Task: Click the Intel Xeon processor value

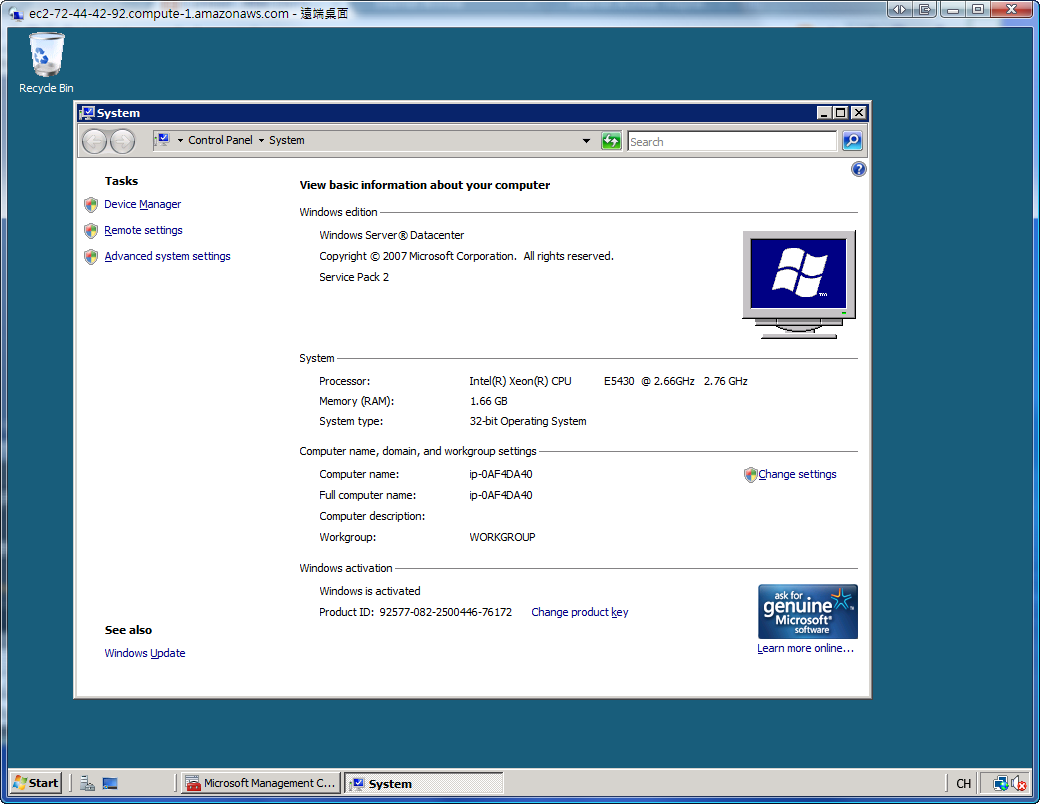Action: click(x=608, y=381)
